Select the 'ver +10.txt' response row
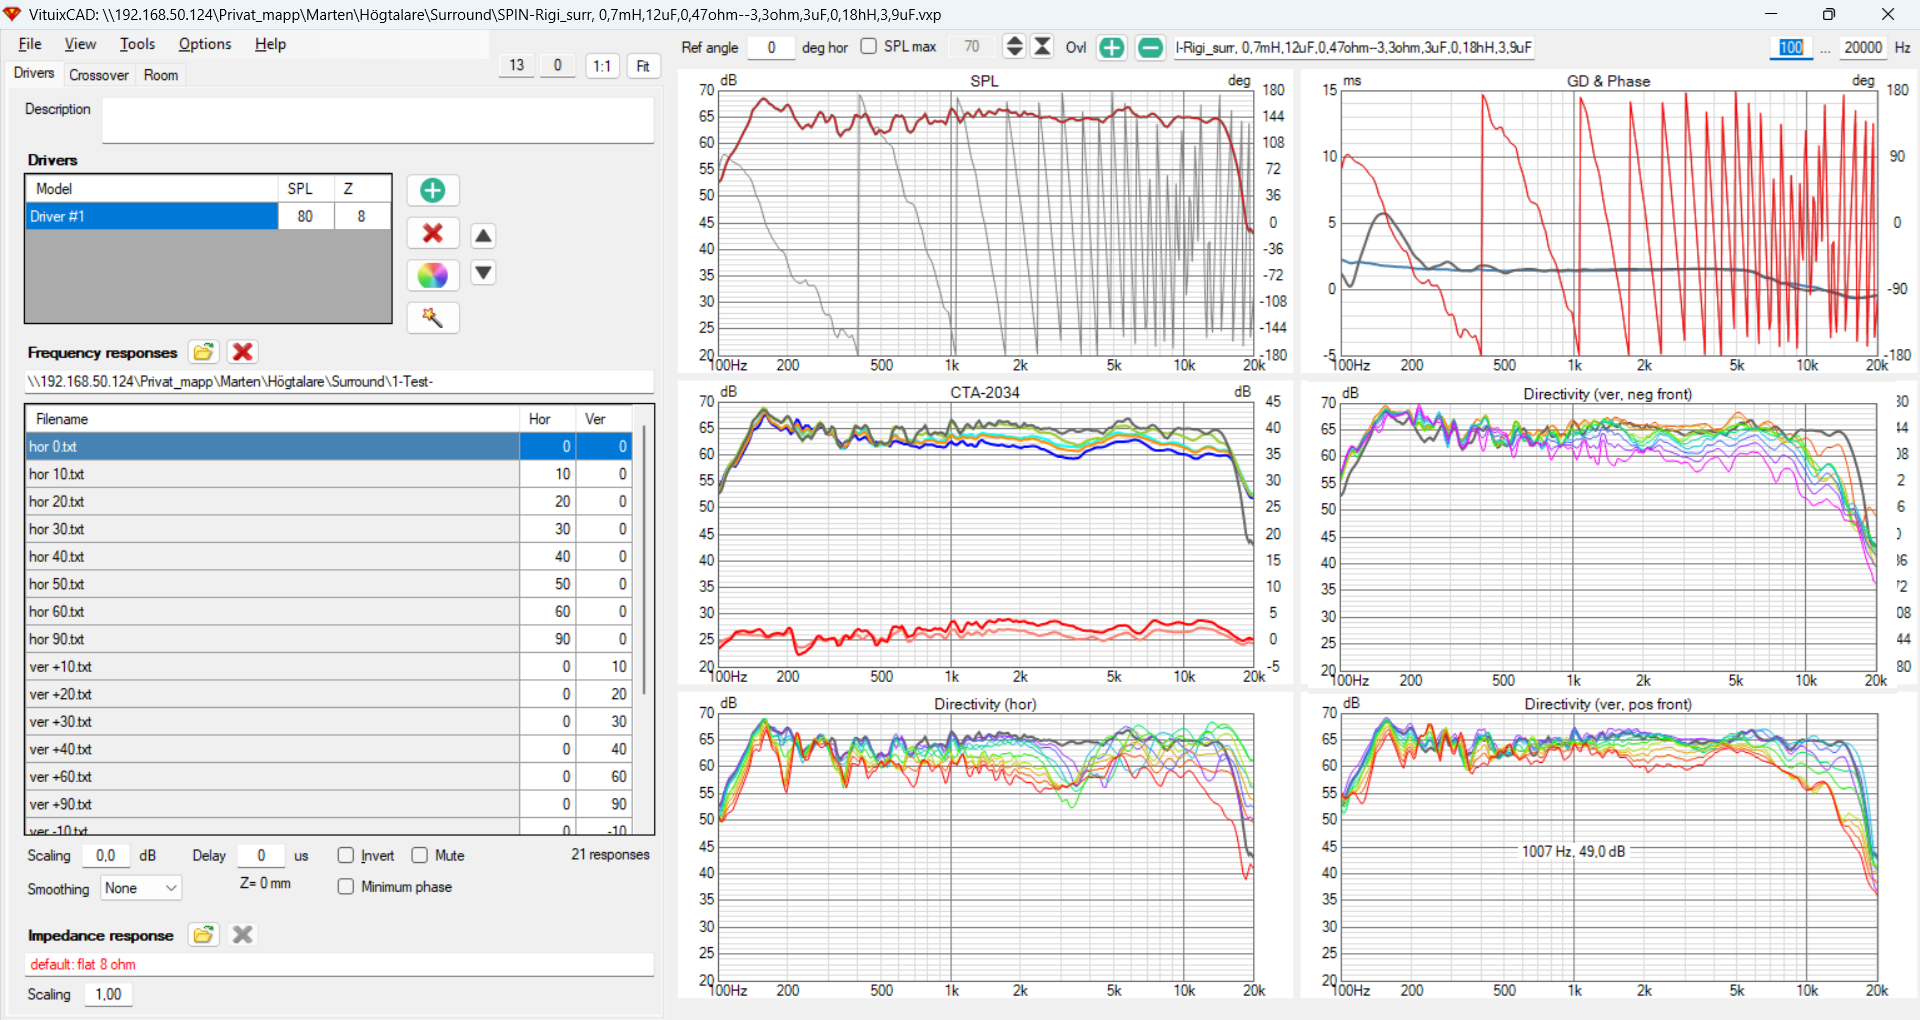This screenshot has height=1020, width=1920. tap(329, 667)
